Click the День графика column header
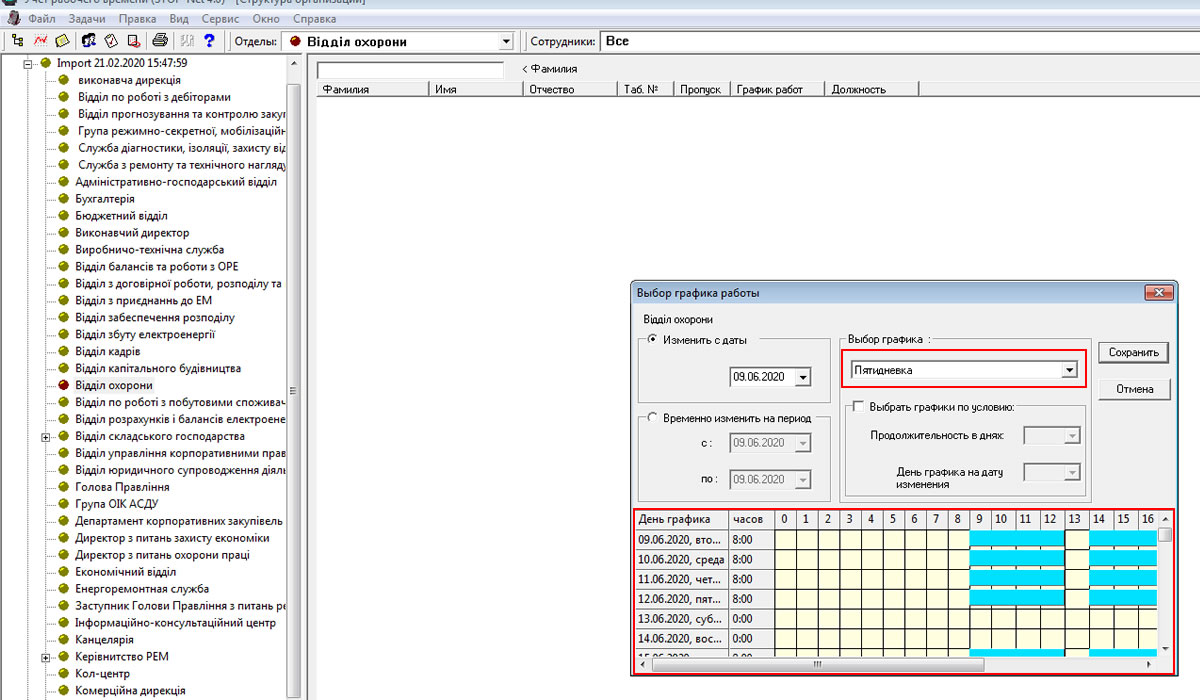 tap(681, 520)
